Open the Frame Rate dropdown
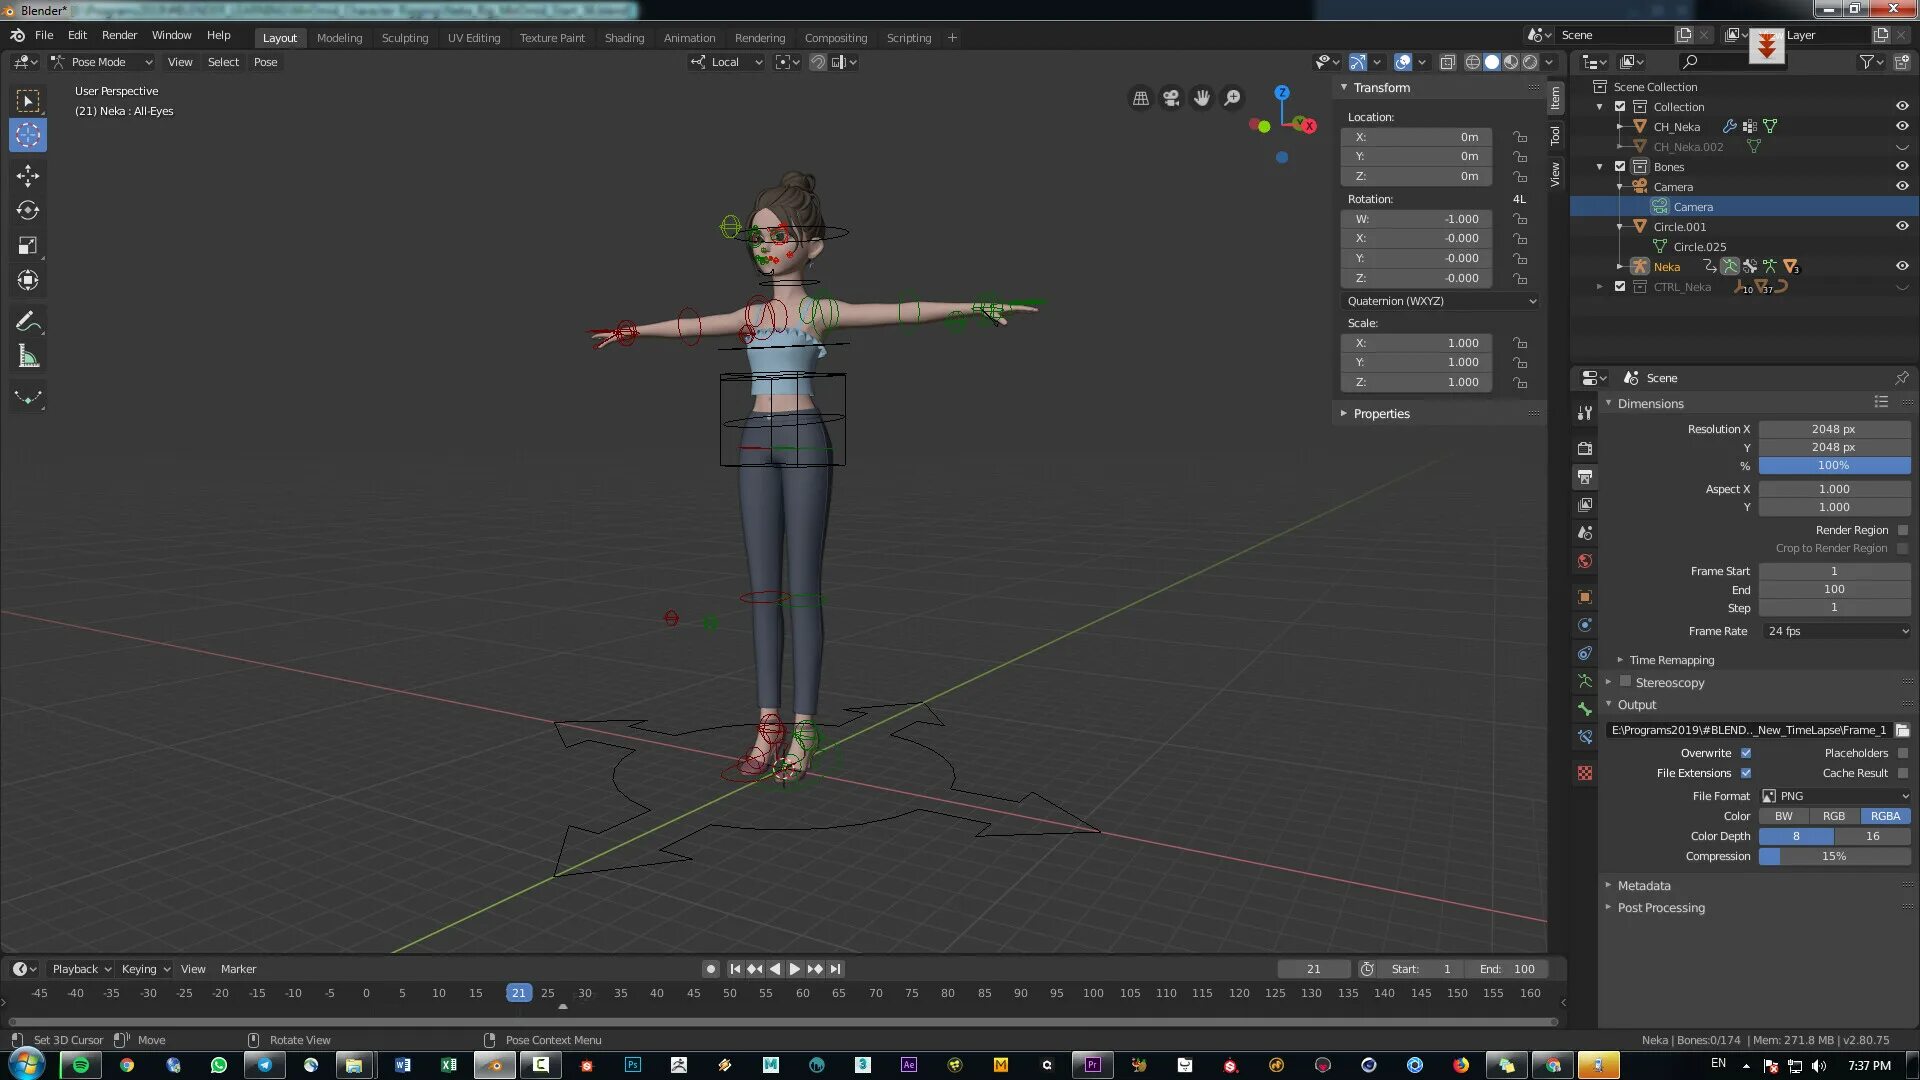The height and width of the screenshot is (1080, 1920). click(x=1835, y=631)
